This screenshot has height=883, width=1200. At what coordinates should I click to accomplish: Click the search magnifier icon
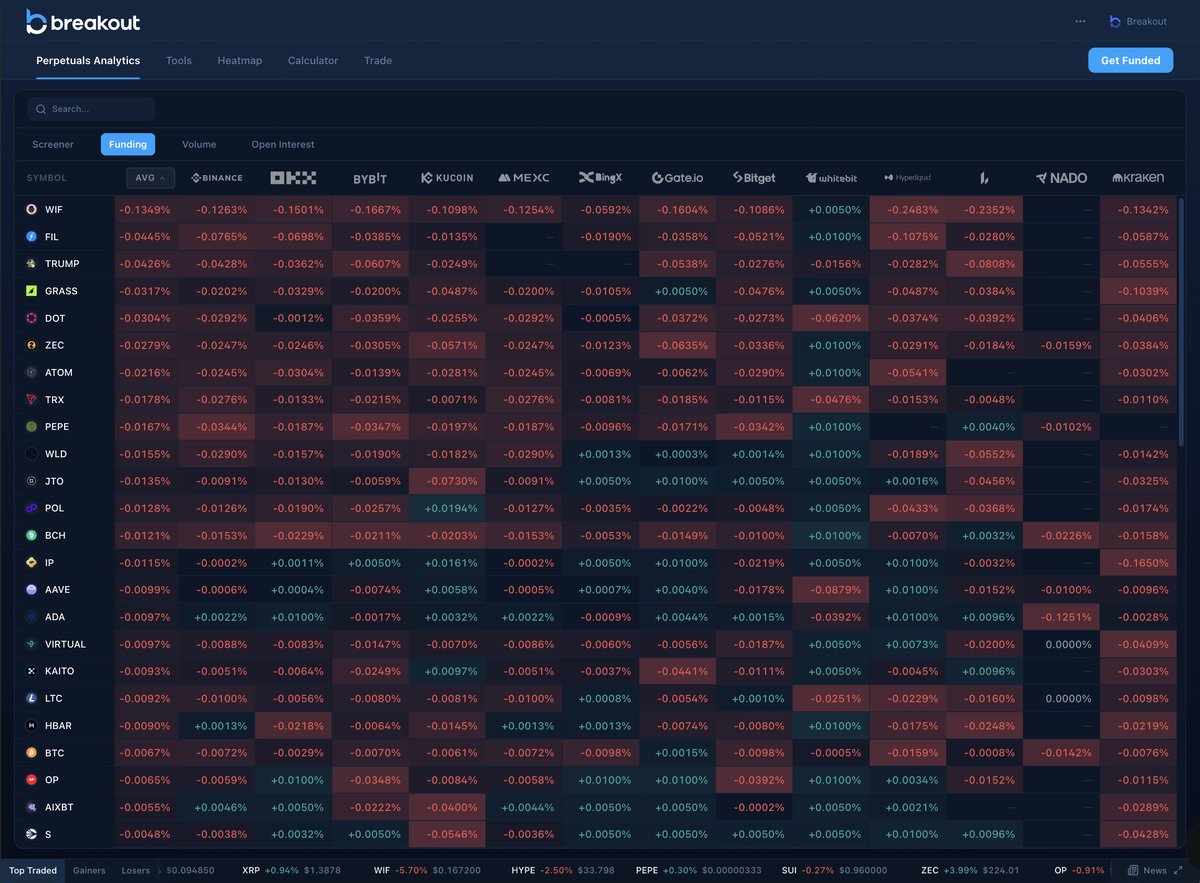[41, 109]
